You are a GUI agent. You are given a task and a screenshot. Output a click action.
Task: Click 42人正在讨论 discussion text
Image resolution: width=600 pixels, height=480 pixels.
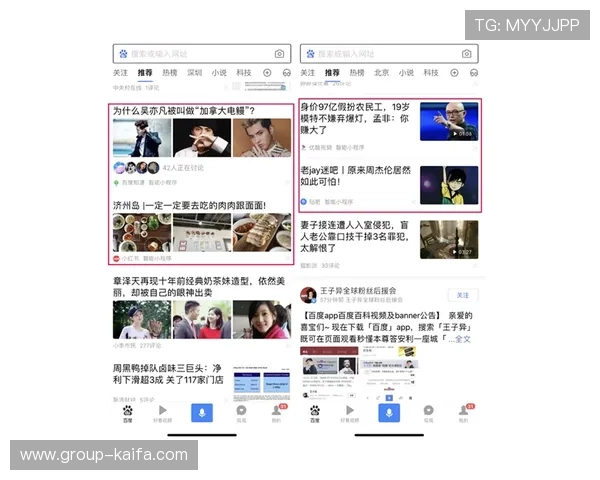pyautogui.click(x=183, y=168)
